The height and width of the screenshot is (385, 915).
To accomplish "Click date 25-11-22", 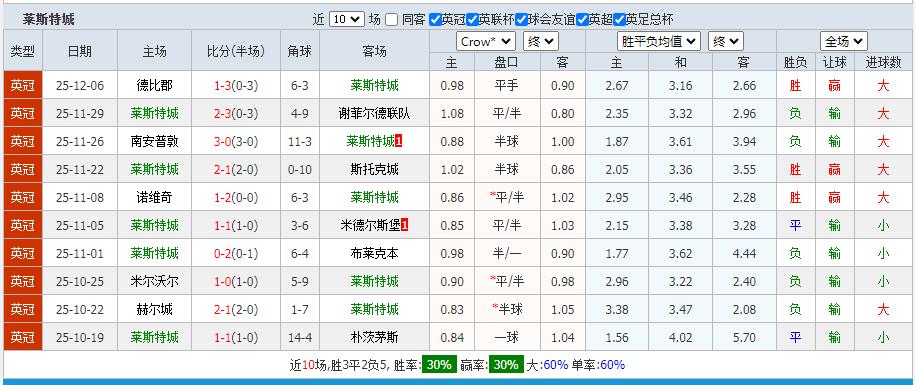I will tap(79, 170).
